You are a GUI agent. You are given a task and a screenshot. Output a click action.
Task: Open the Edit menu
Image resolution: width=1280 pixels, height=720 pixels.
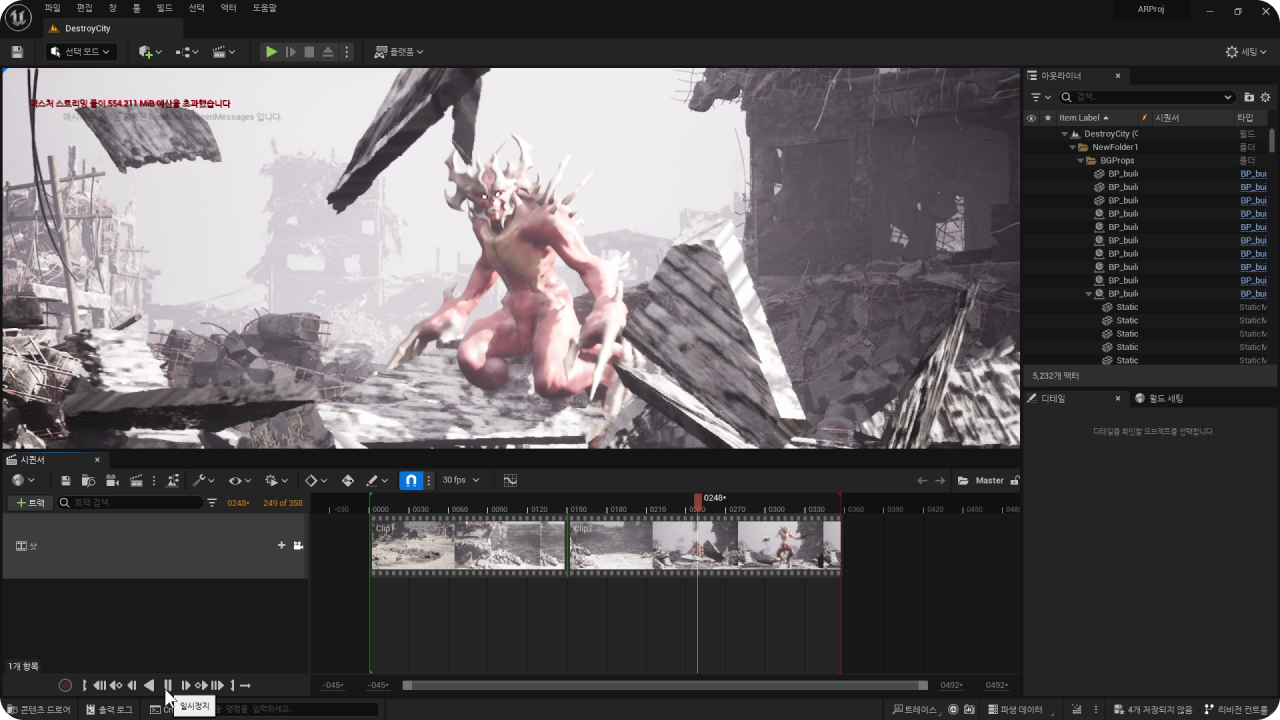click(84, 8)
